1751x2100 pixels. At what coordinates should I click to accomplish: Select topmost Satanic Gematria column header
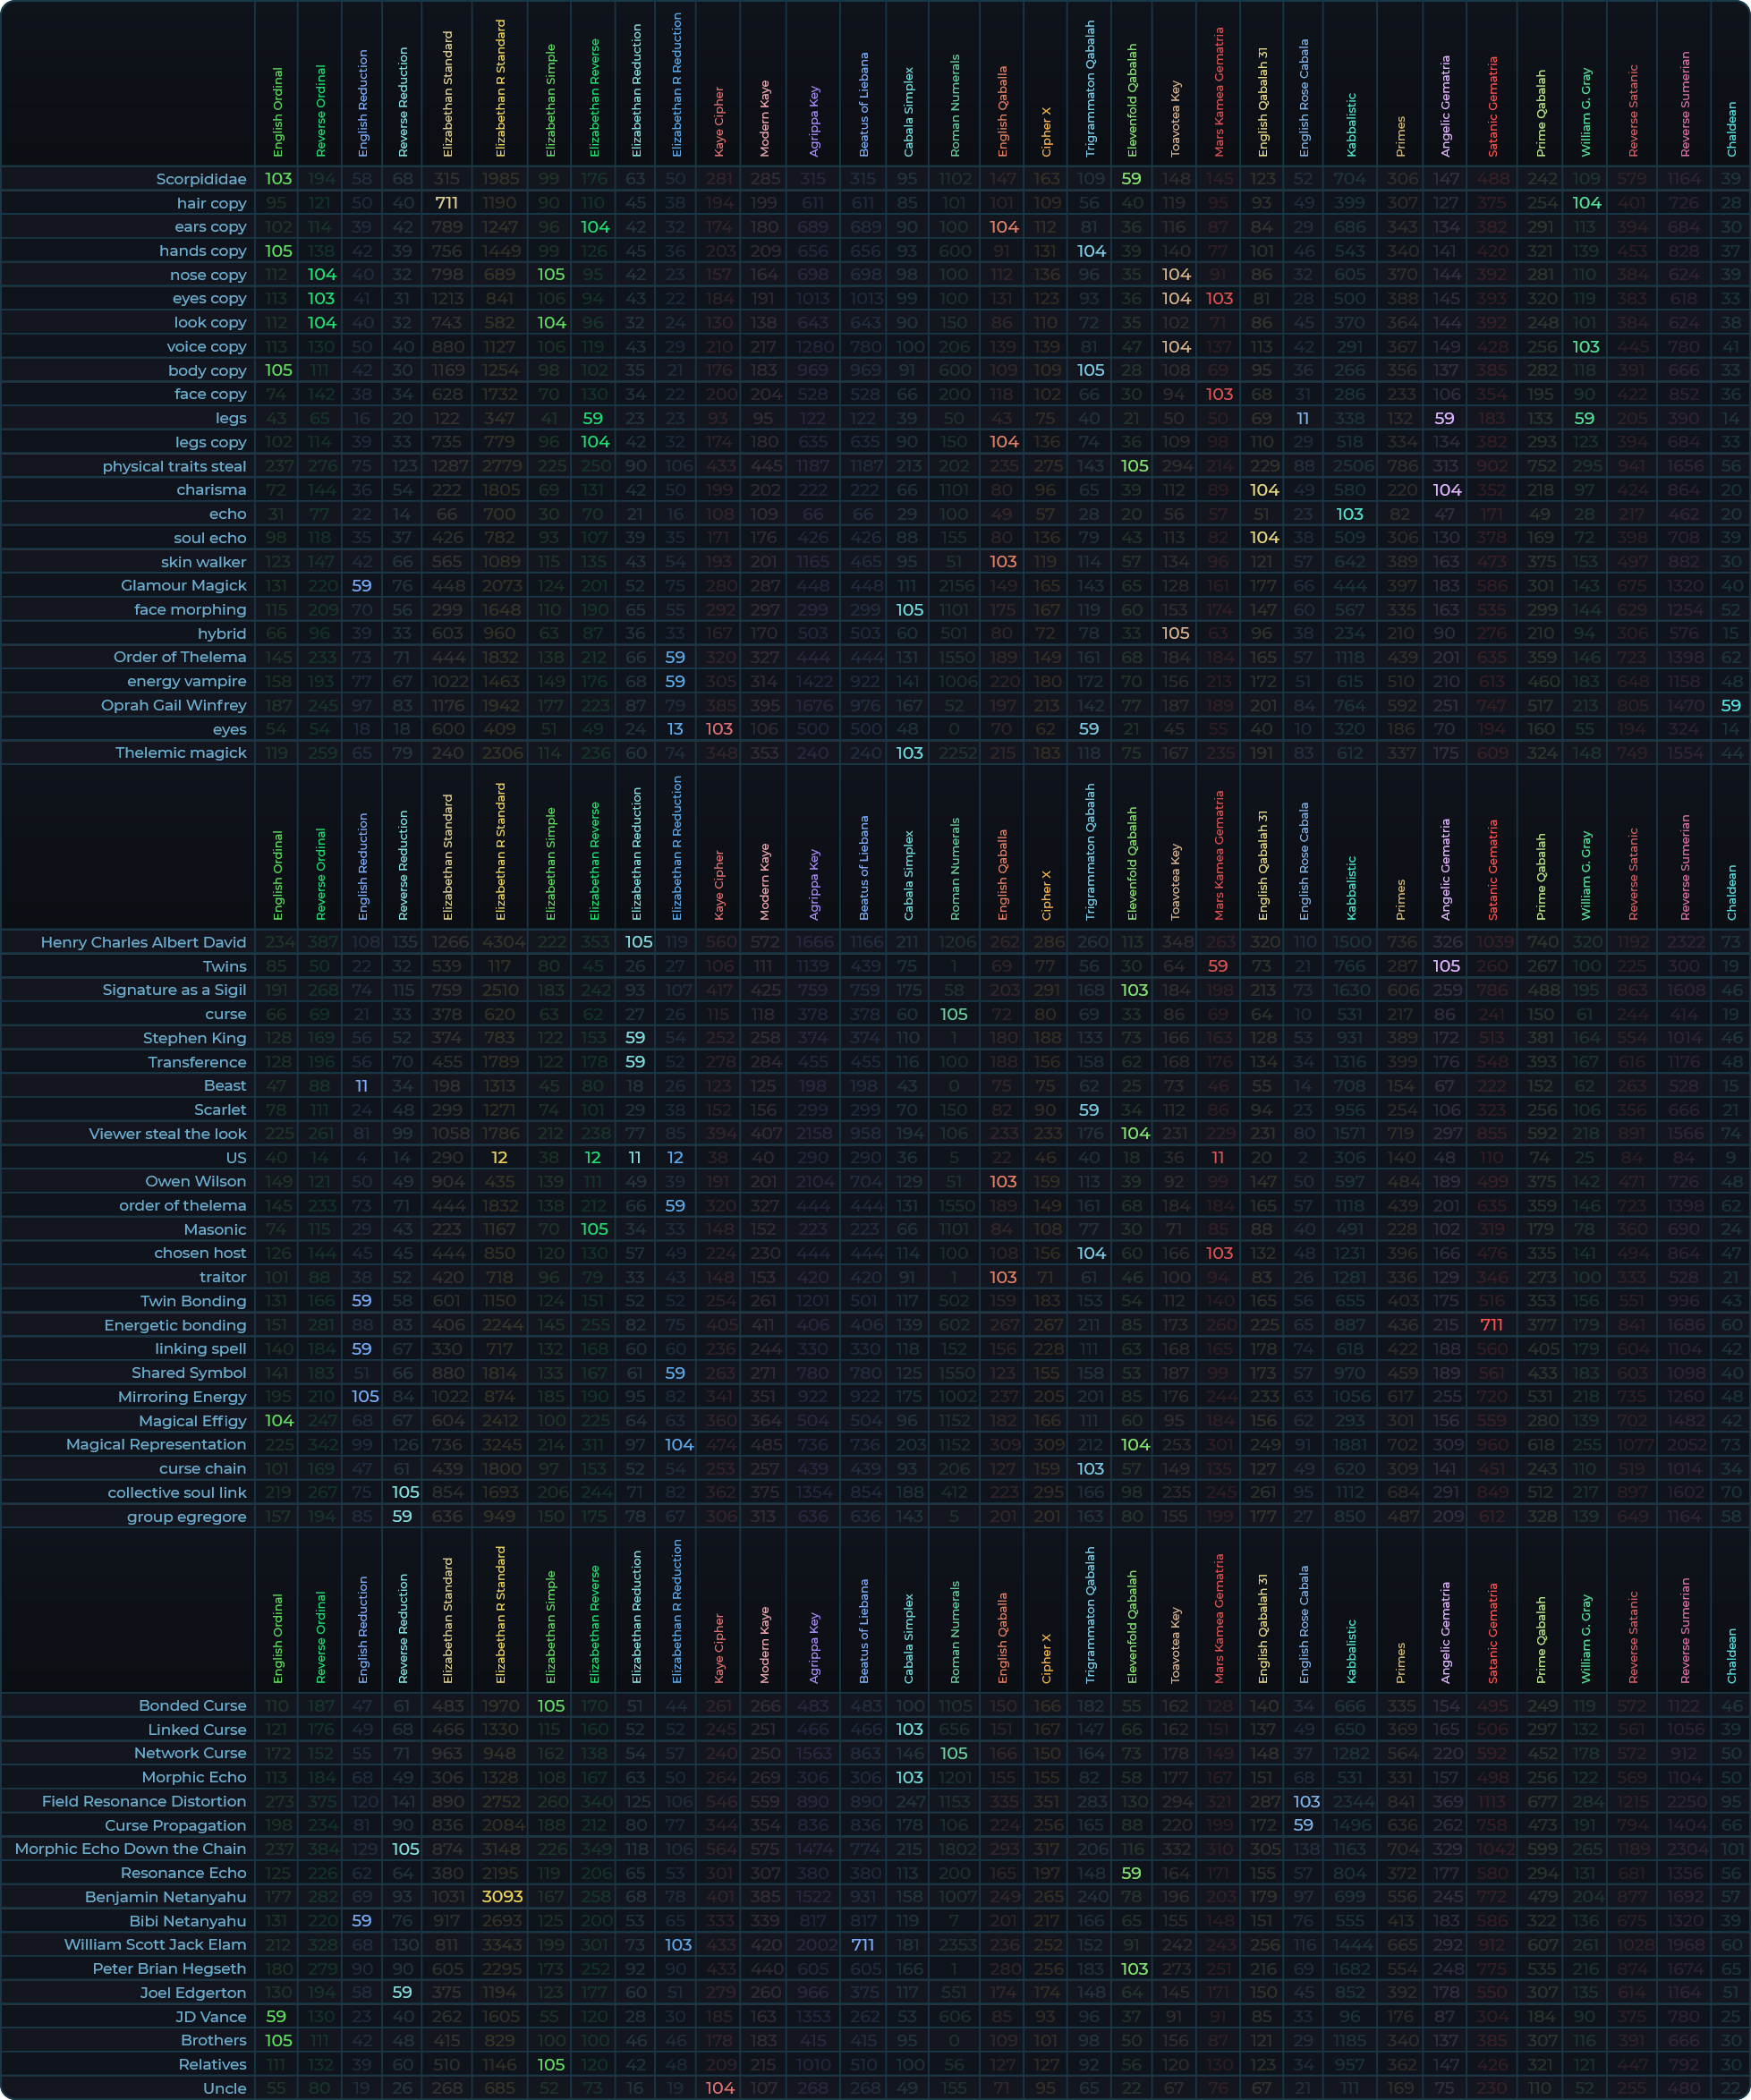pyautogui.click(x=1493, y=106)
